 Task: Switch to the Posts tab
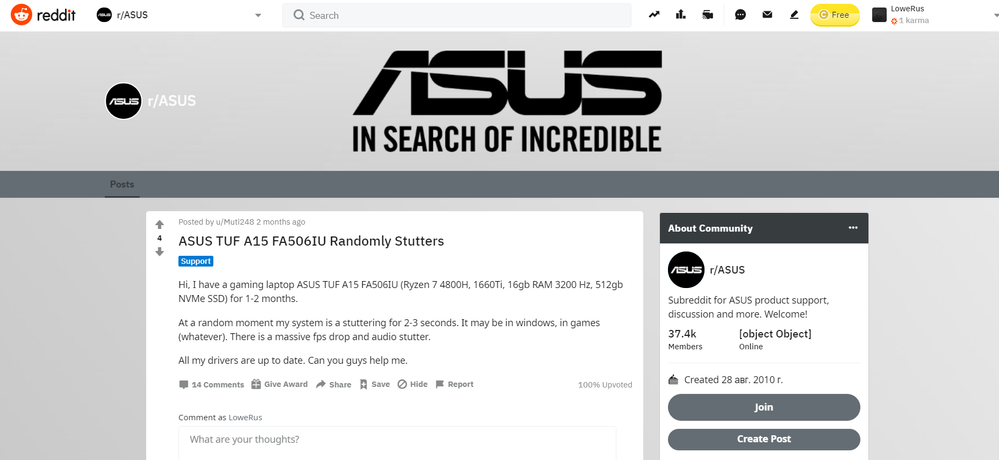point(122,184)
